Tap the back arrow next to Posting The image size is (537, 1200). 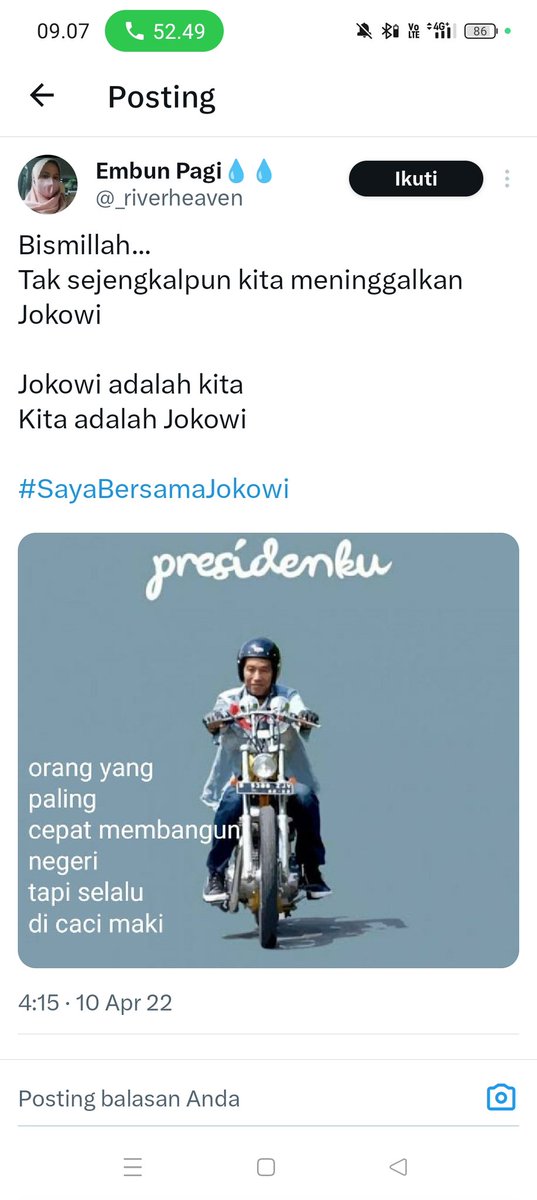[42, 96]
